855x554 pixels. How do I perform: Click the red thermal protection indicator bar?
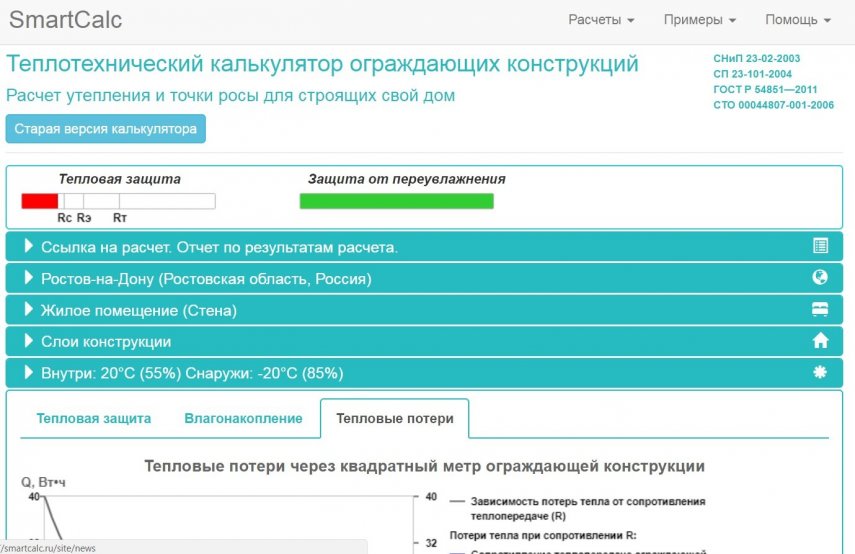pos(40,201)
